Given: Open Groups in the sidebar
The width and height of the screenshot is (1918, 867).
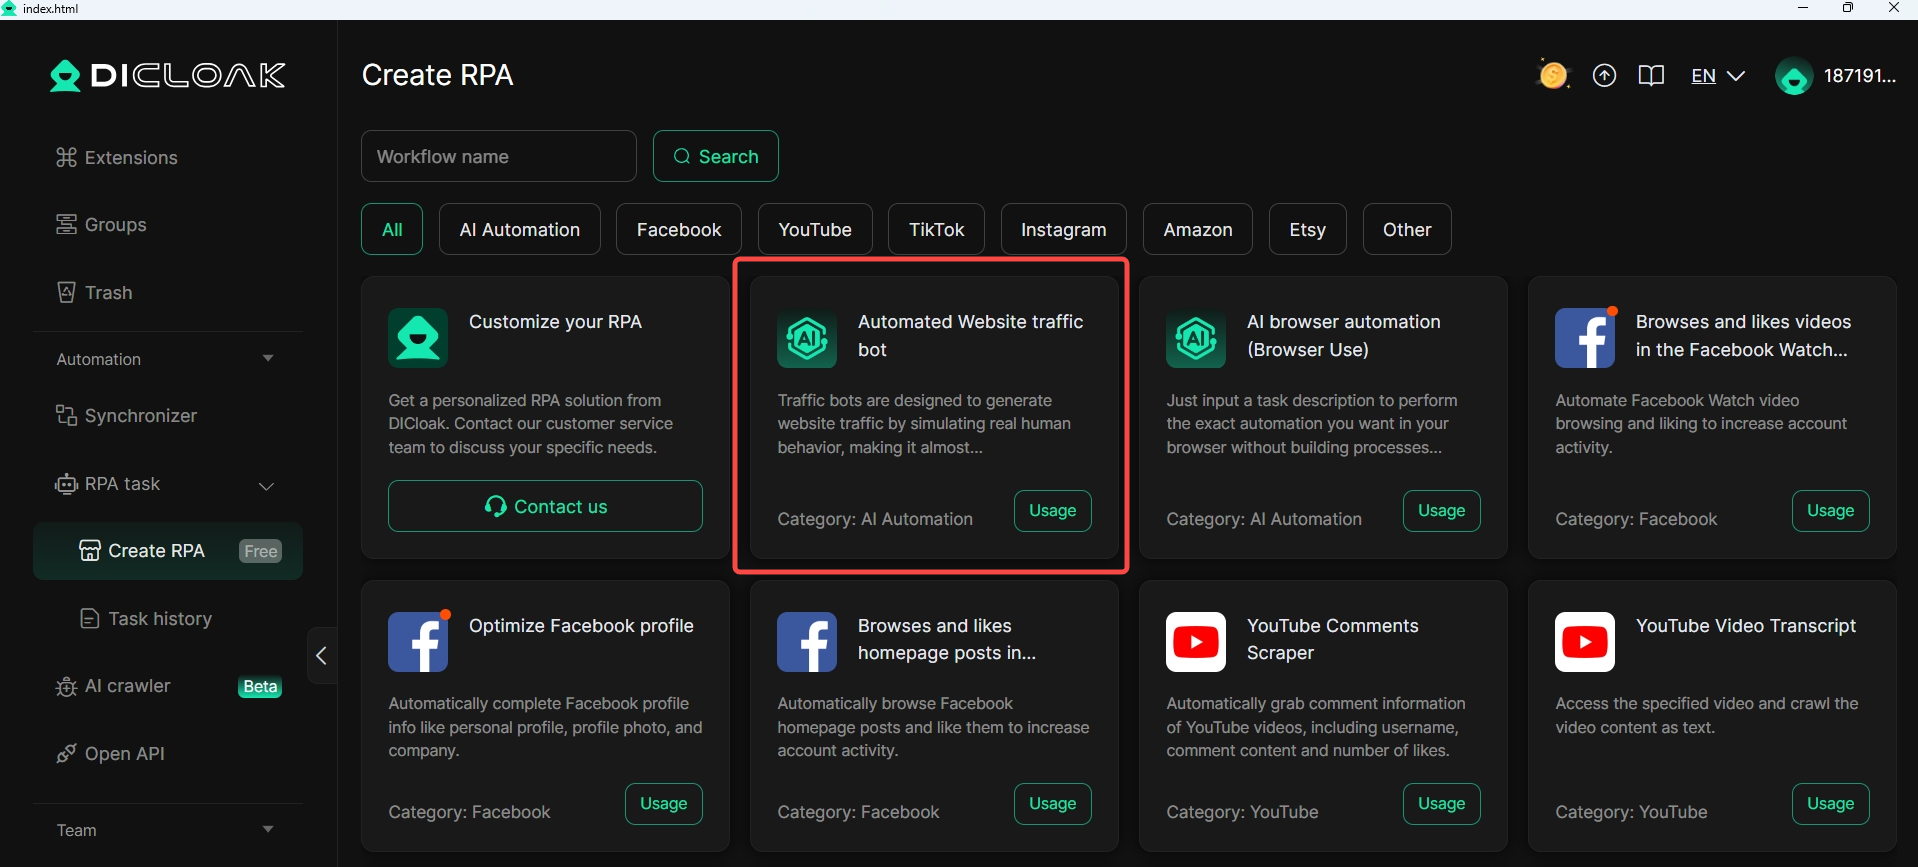Looking at the screenshot, I should click(101, 224).
